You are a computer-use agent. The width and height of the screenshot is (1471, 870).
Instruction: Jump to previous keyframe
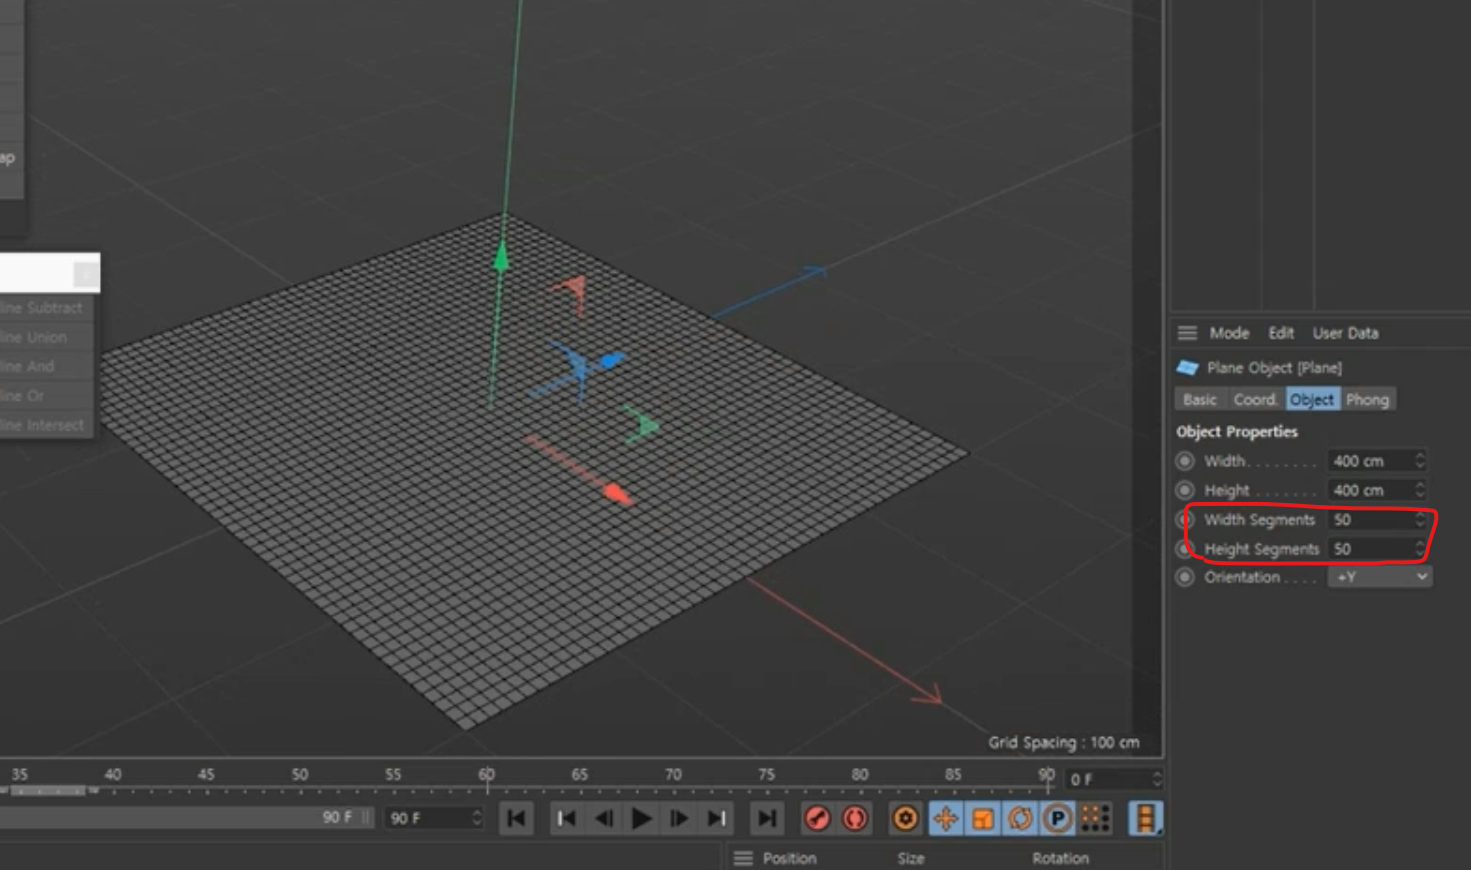566,818
